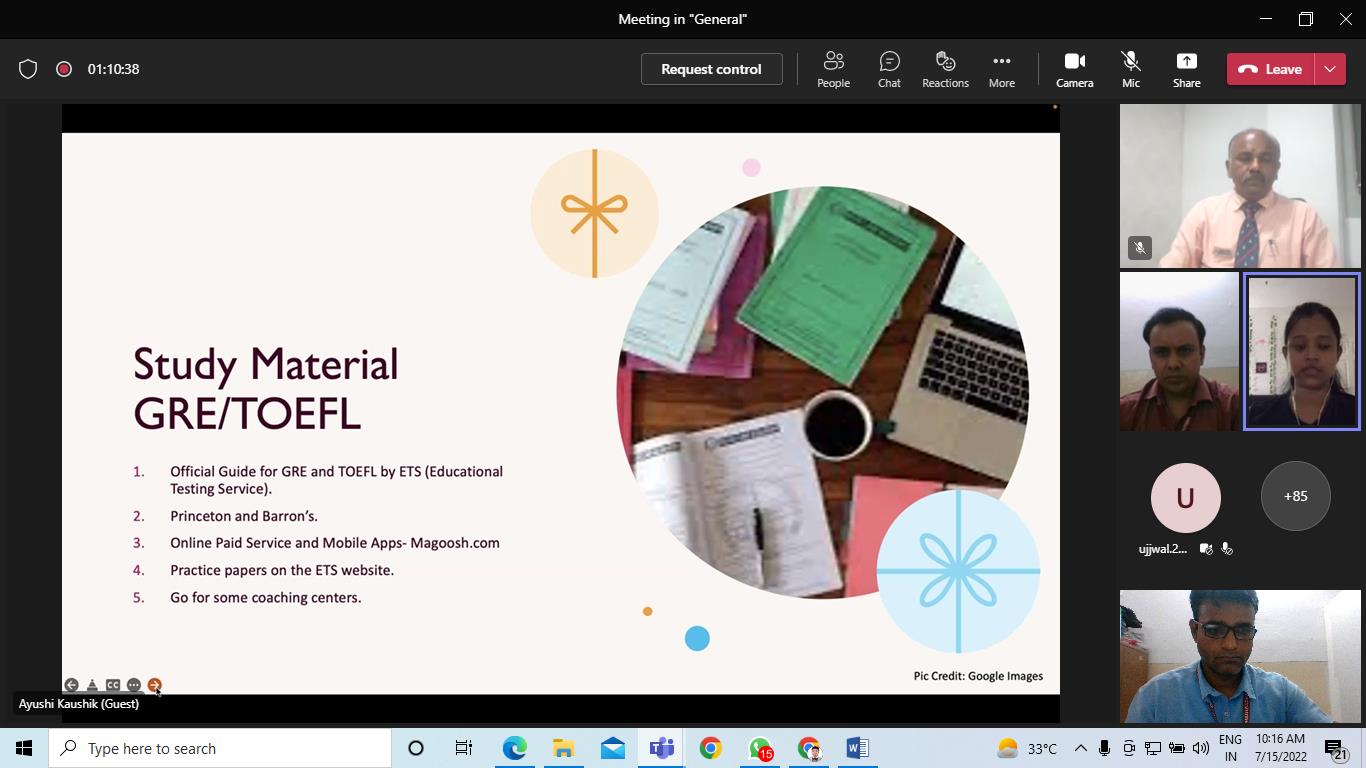The width and height of the screenshot is (1366, 768).
Task: Unmute the Mic
Action: click(1130, 69)
